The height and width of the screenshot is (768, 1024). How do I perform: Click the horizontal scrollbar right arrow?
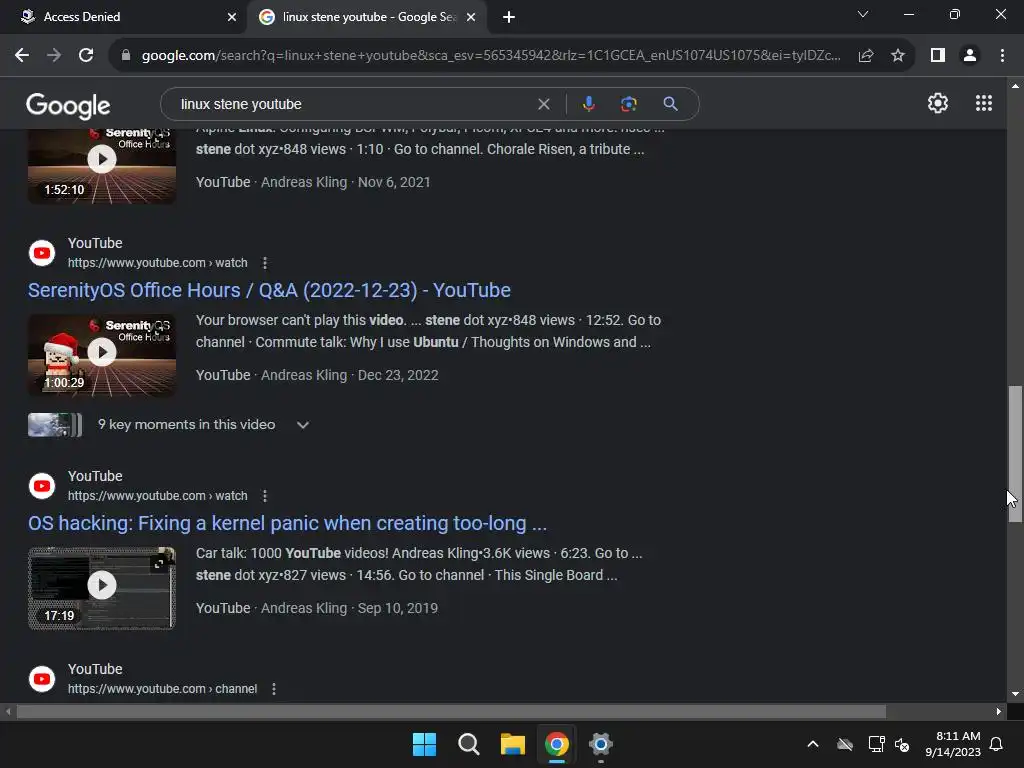[x=999, y=711]
